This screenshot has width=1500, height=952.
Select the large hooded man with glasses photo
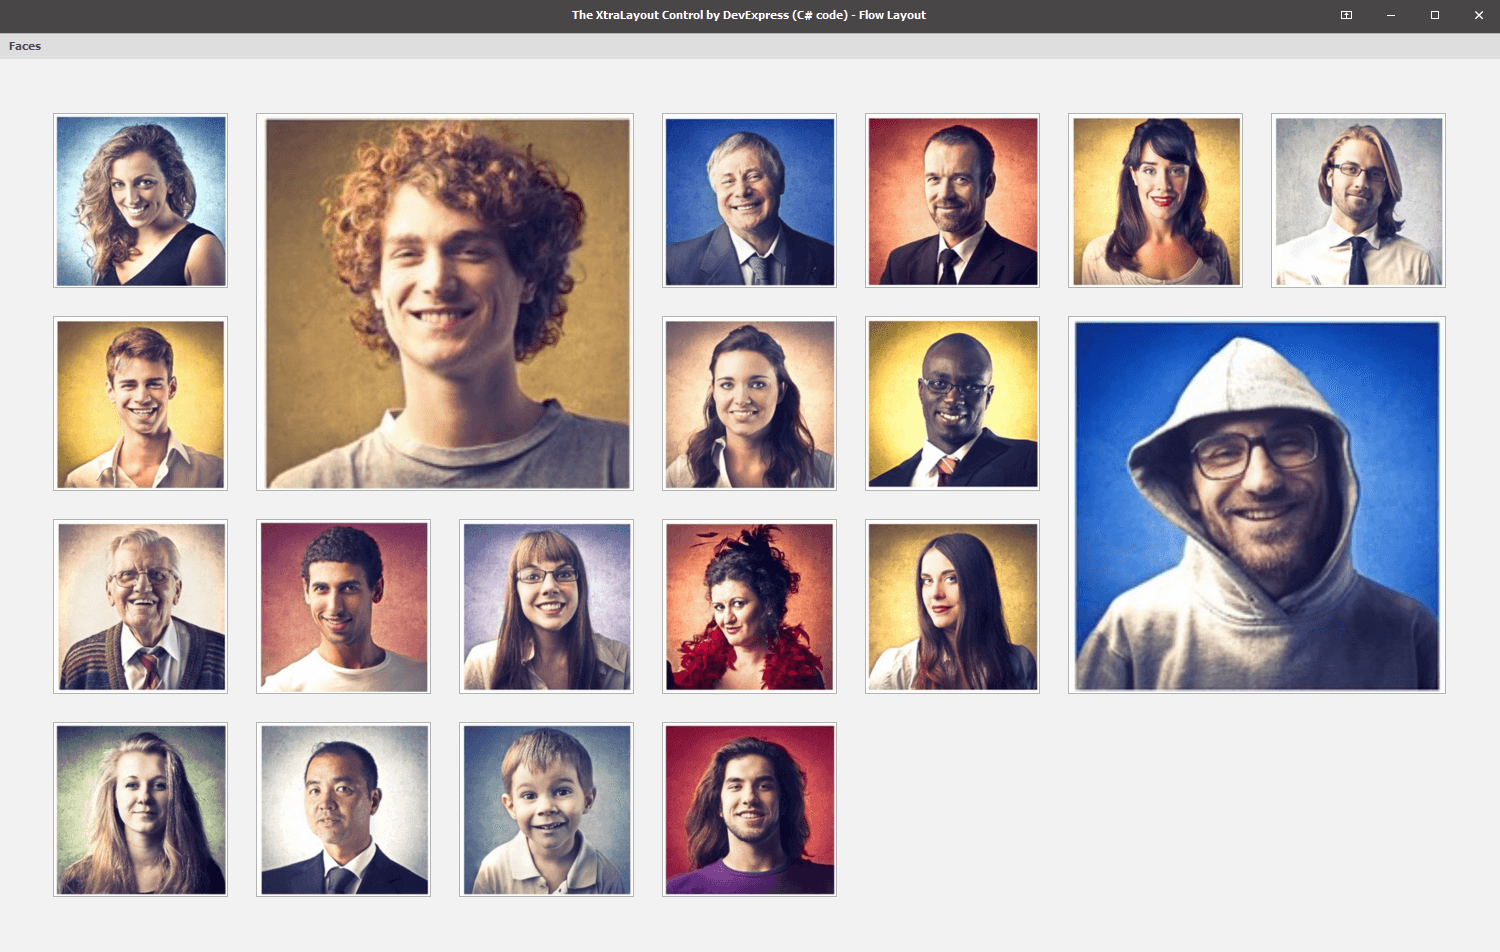[x=1256, y=505]
